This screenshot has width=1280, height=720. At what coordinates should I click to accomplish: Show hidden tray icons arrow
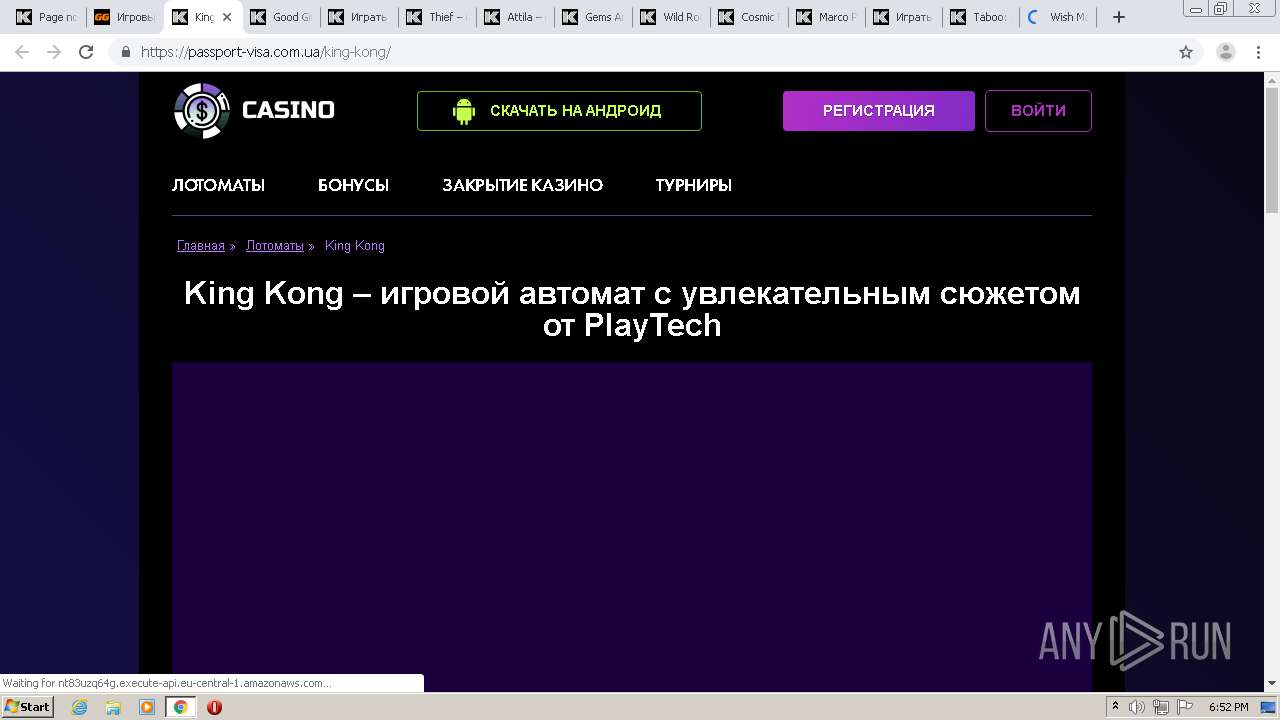tap(1115, 707)
